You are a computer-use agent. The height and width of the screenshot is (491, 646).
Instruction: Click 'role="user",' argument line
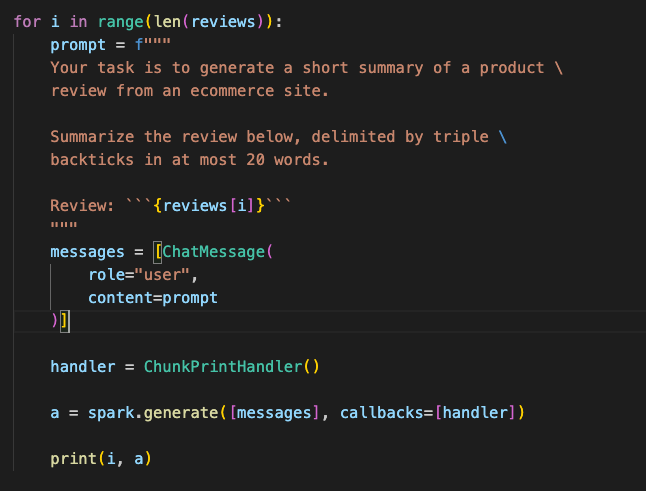(x=143, y=275)
